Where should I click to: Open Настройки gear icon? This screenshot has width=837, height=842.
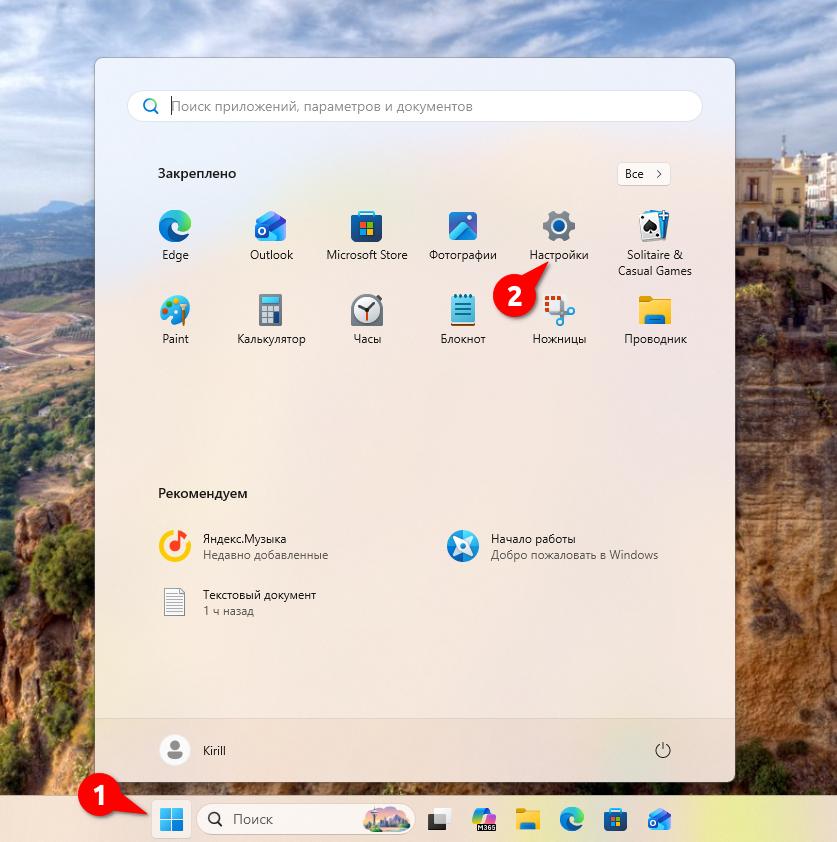[x=559, y=227]
